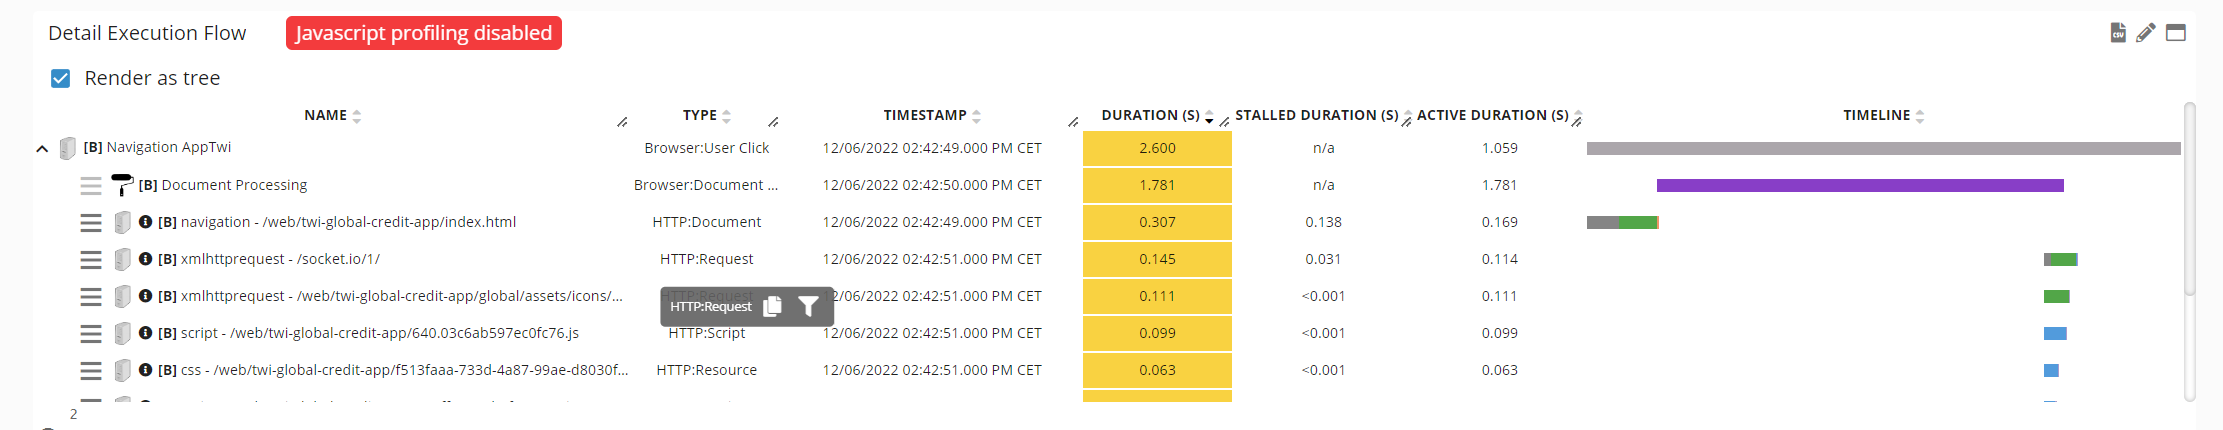
Task: Select script 640.03c6ab597ec0fc76.js row name
Action: (379, 333)
